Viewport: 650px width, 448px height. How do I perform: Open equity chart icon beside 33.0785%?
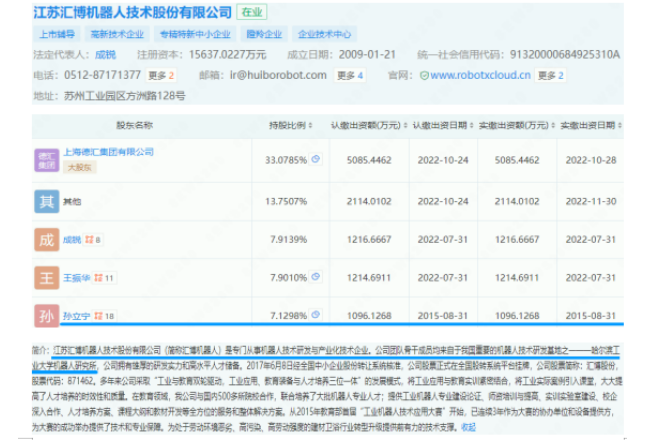pyautogui.click(x=315, y=159)
